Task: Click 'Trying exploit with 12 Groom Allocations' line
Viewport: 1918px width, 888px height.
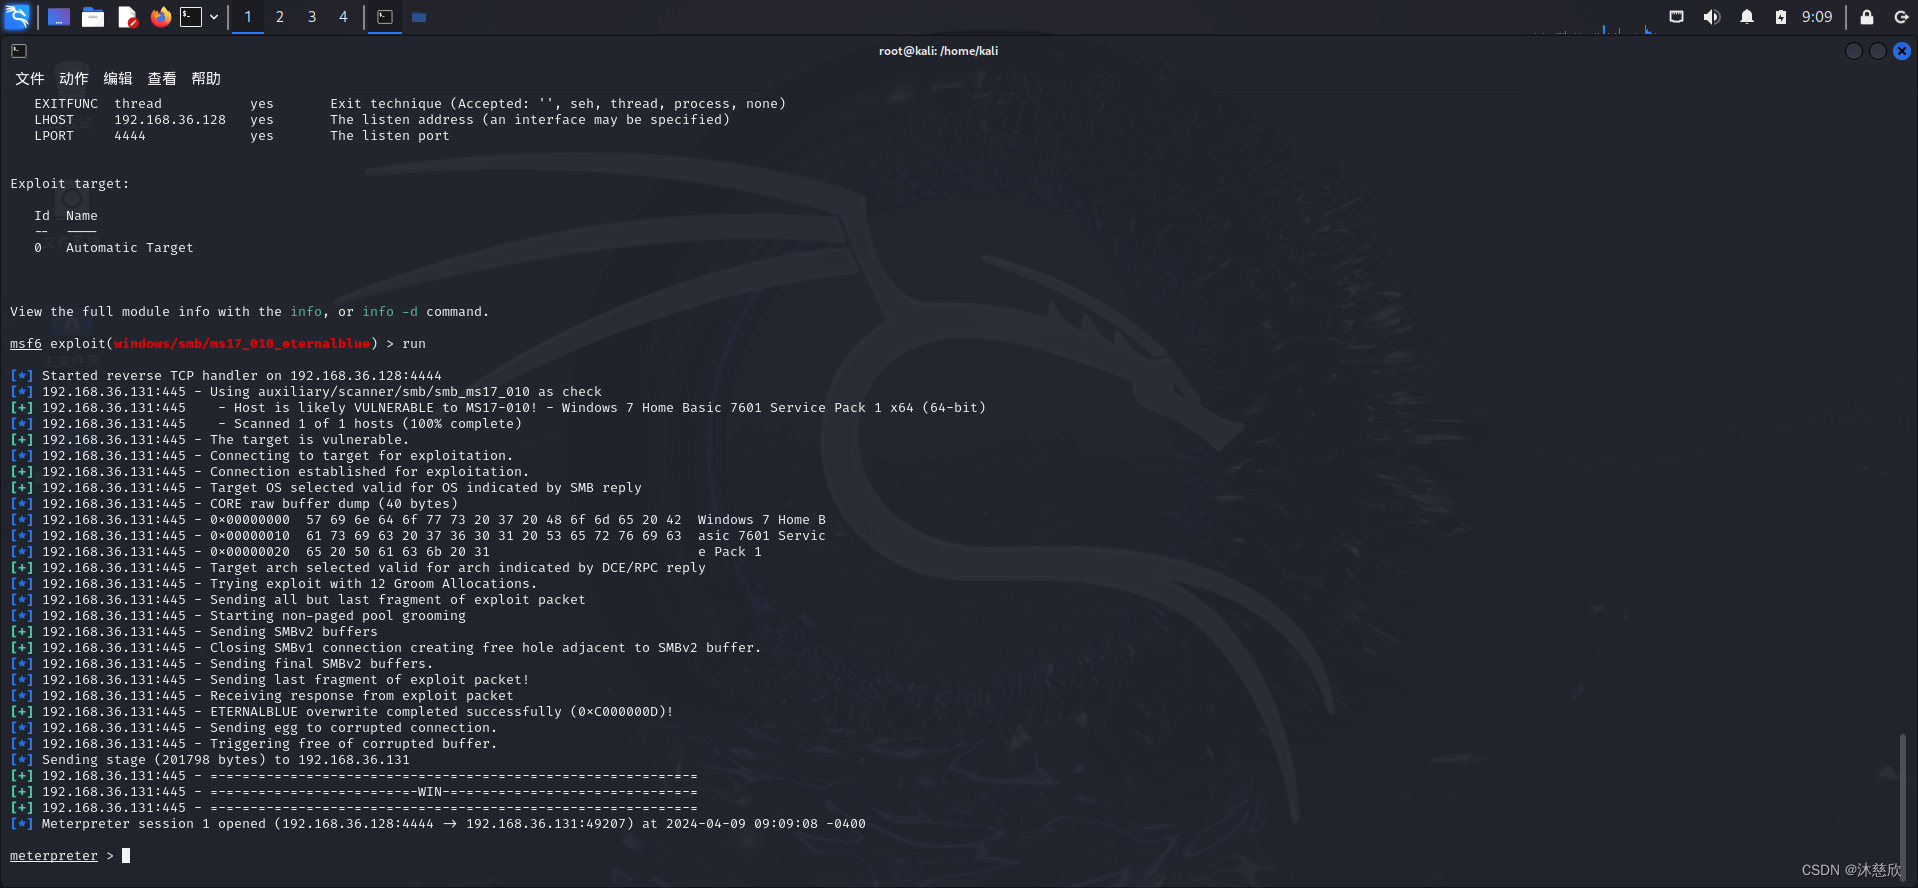Action: (274, 584)
